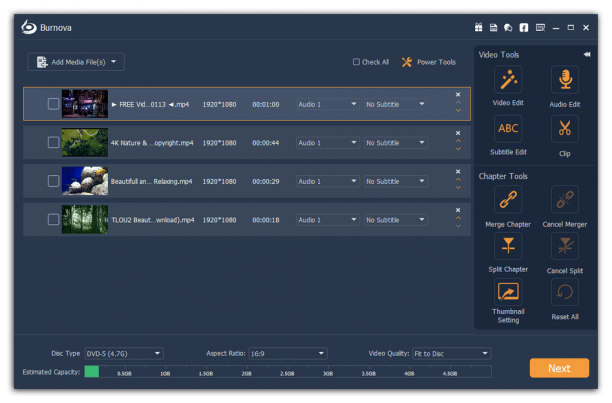Open the Disc Type DVD-5 dropdown

(124, 353)
